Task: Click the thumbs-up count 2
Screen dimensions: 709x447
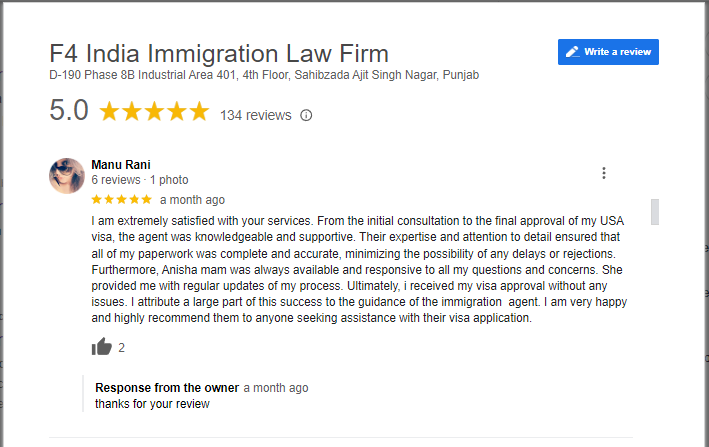Action: (x=121, y=348)
